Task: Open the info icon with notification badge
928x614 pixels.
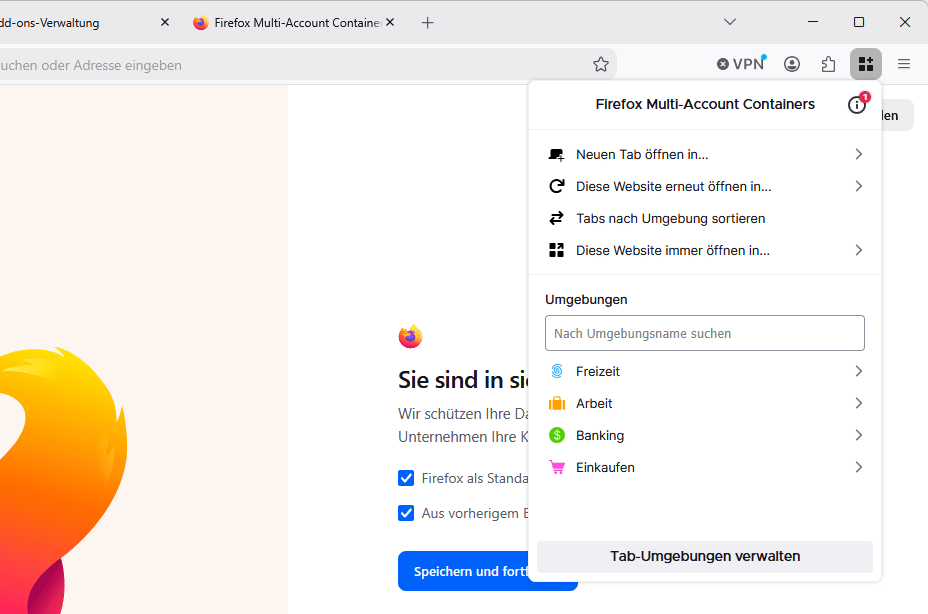Action: (x=858, y=104)
